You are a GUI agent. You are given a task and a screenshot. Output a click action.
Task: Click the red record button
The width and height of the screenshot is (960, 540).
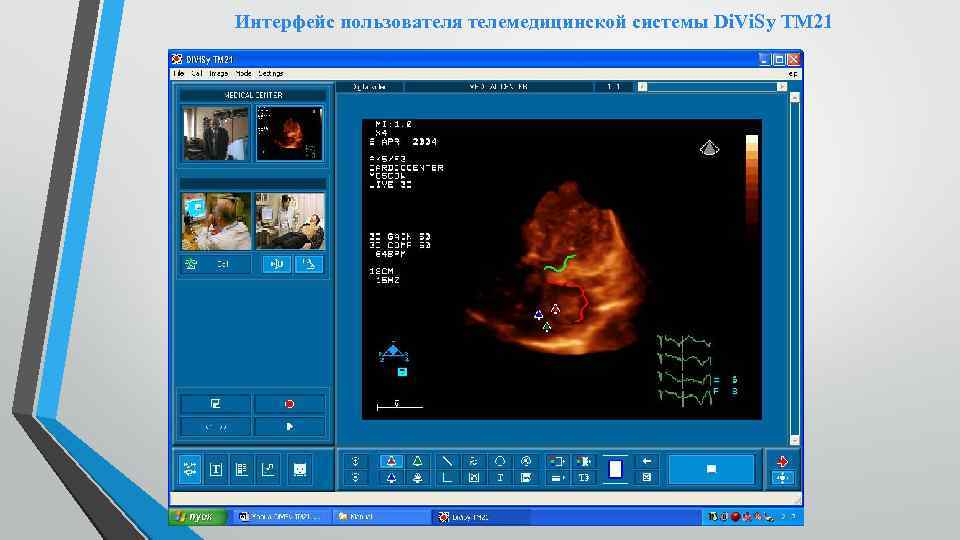[290, 404]
